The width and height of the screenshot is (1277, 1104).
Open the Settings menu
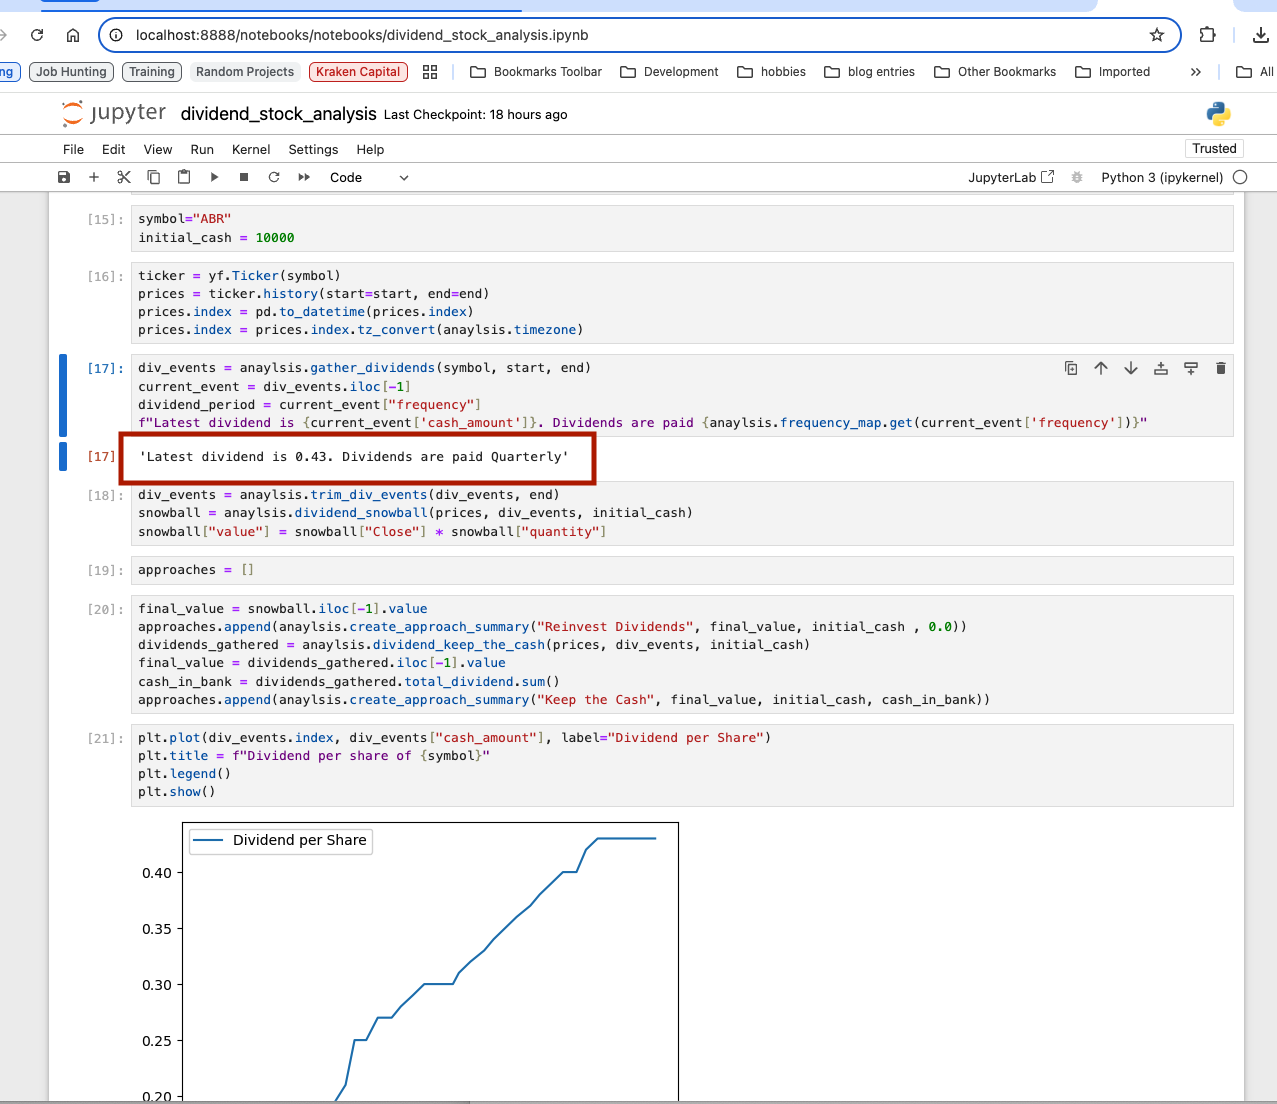313,149
